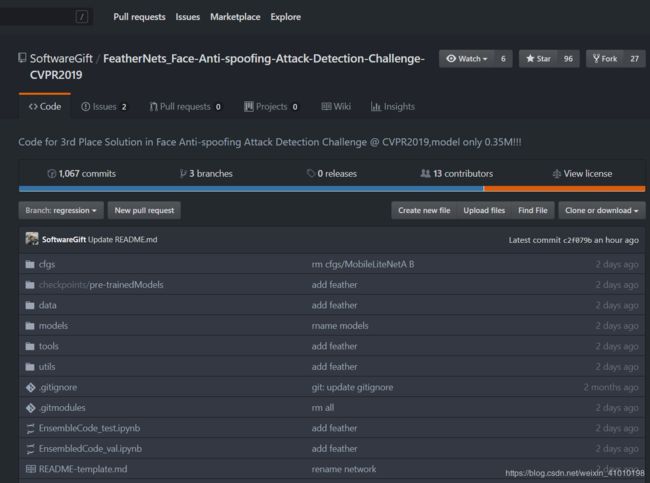View the 3 branches link
The height and width of the screenshot is (483, 650).
coord(206,173)
